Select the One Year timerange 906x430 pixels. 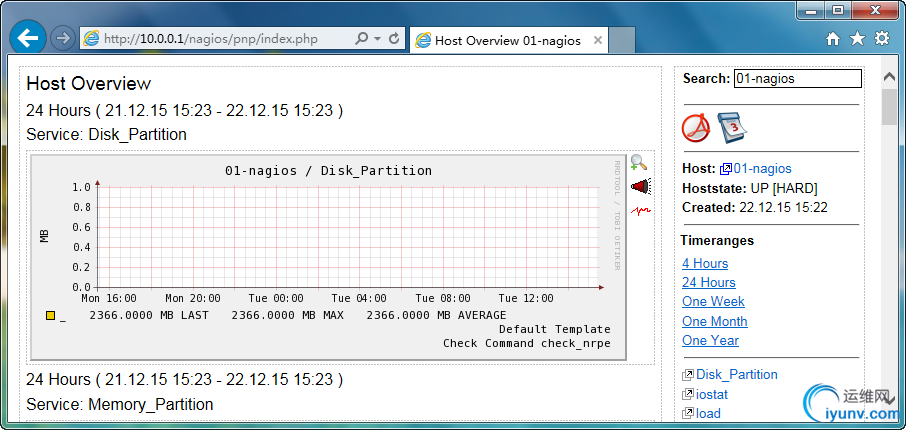click(x=710, y=340)
